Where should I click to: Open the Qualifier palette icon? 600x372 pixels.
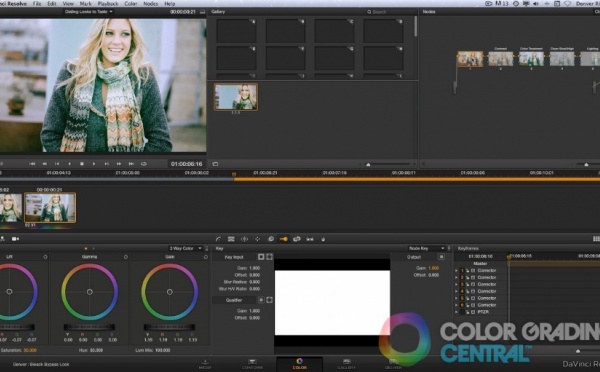[x=231, y=239]
